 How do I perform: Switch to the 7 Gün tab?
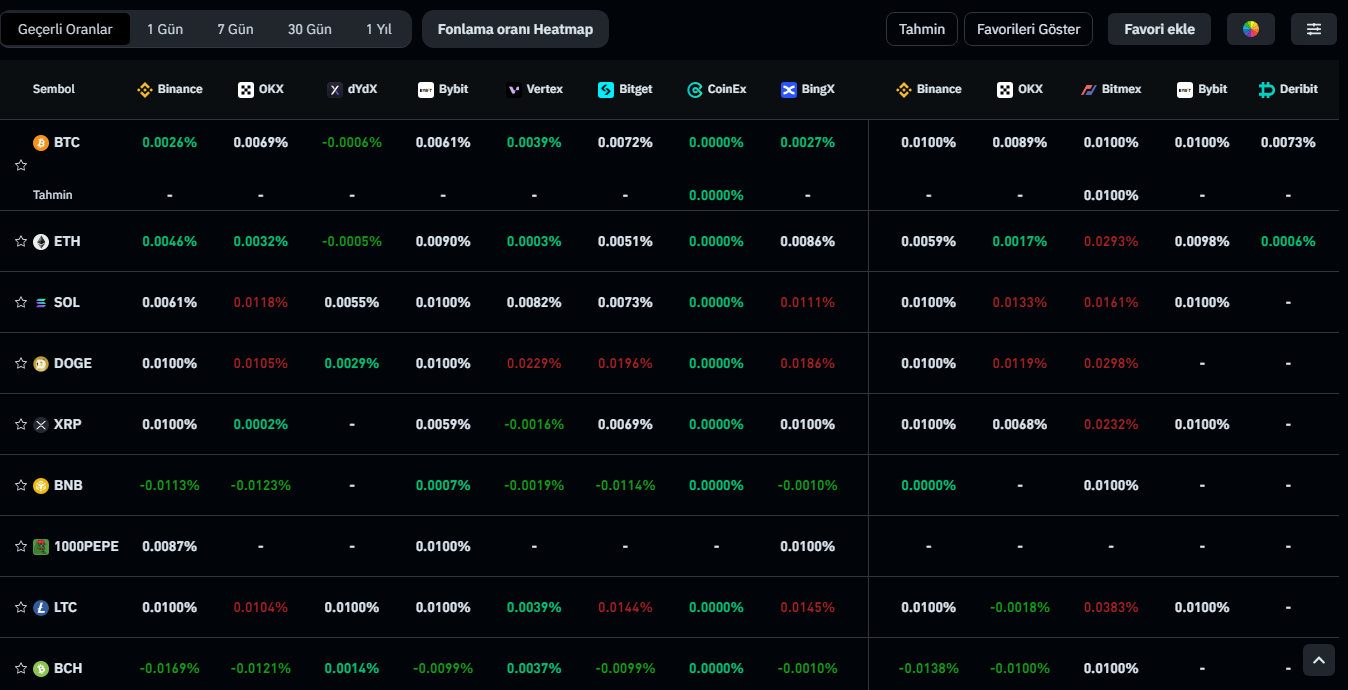click(x=235, y=29)
